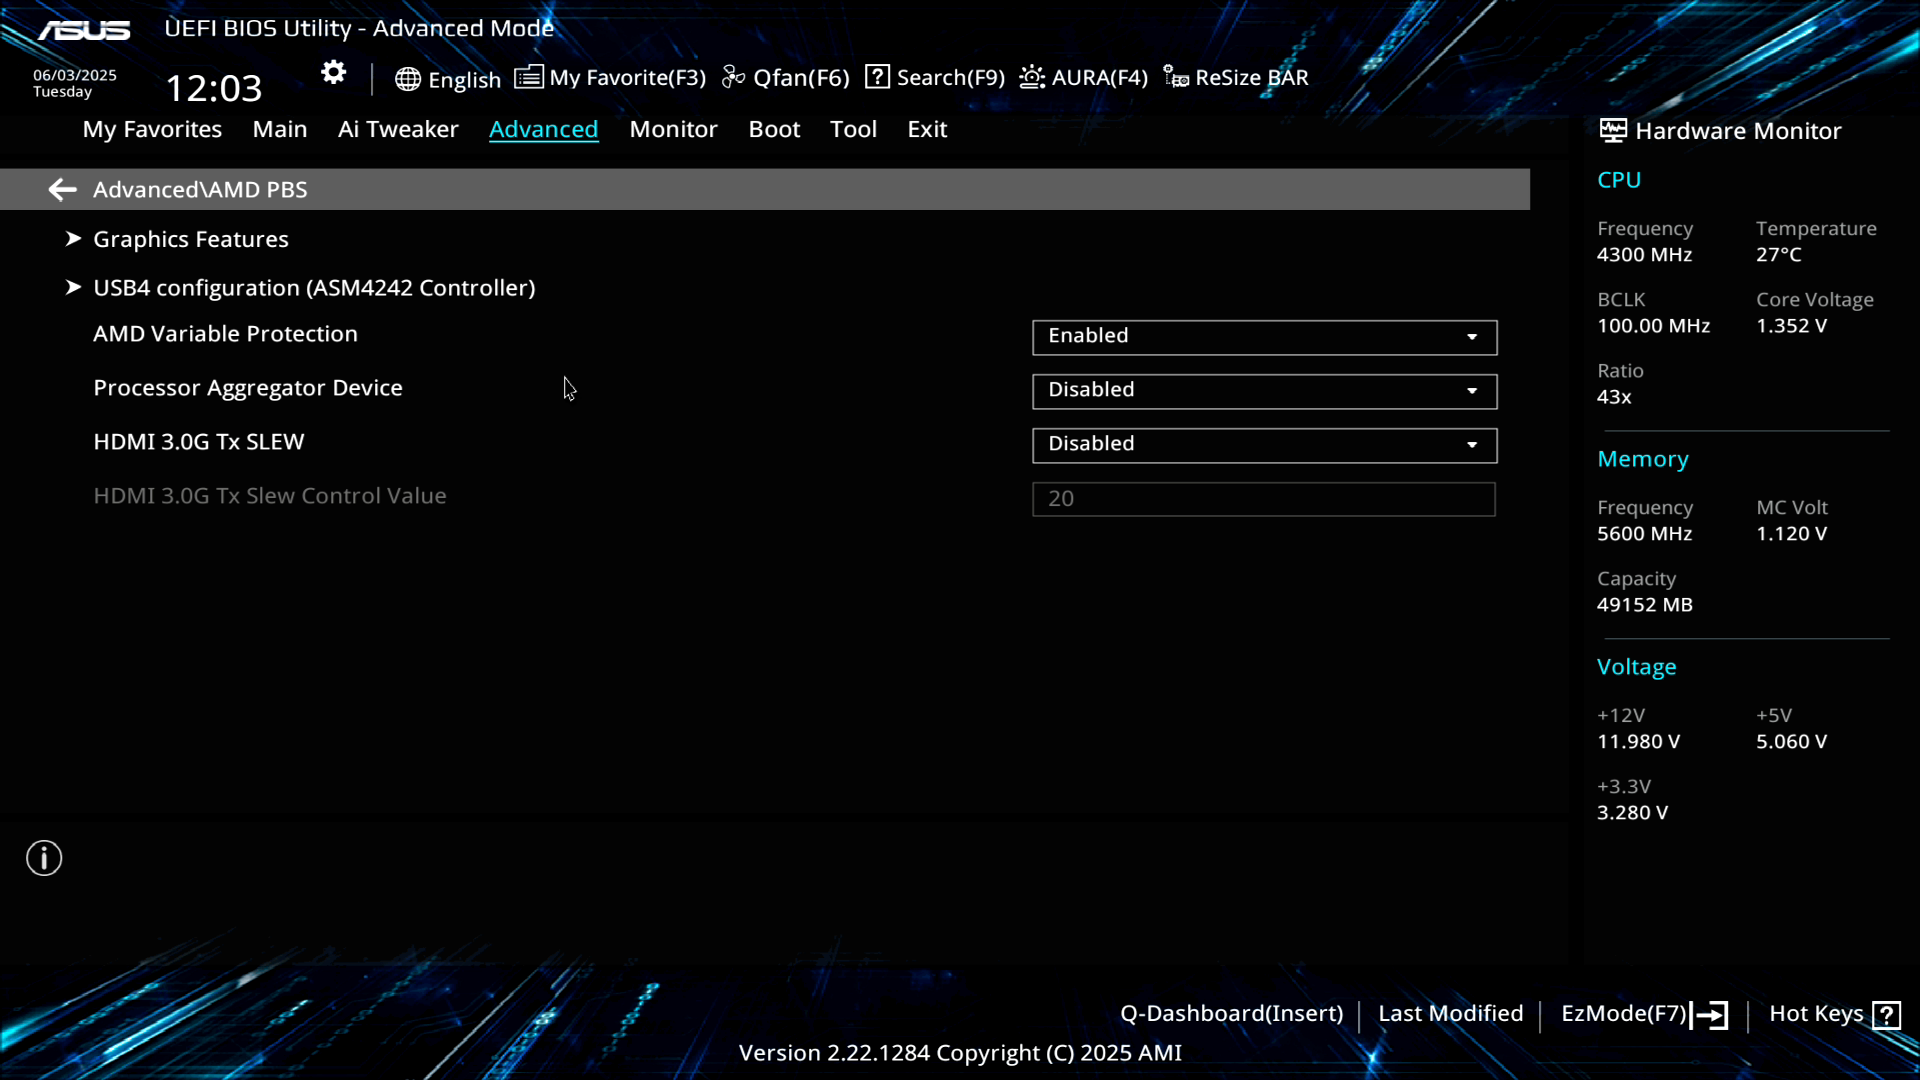
Task: Expand USB4 configuration (ASM4242 Controller) submenu
Action: [x=313, y=288]
